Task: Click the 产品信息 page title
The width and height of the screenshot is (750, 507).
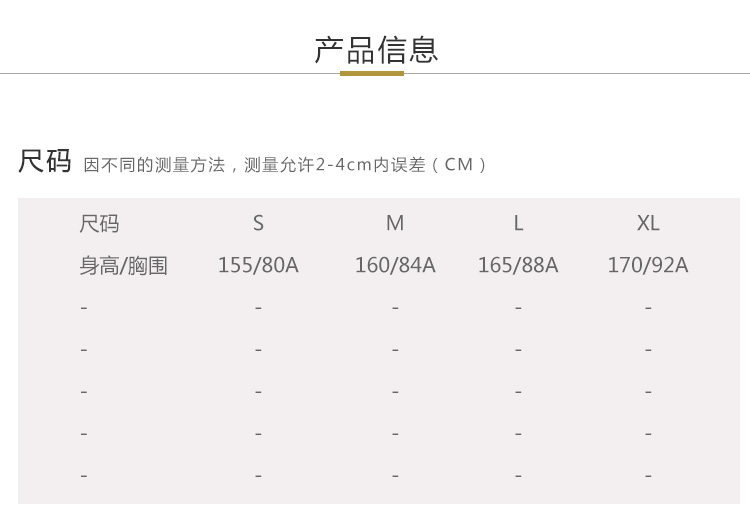Action: 376,49
